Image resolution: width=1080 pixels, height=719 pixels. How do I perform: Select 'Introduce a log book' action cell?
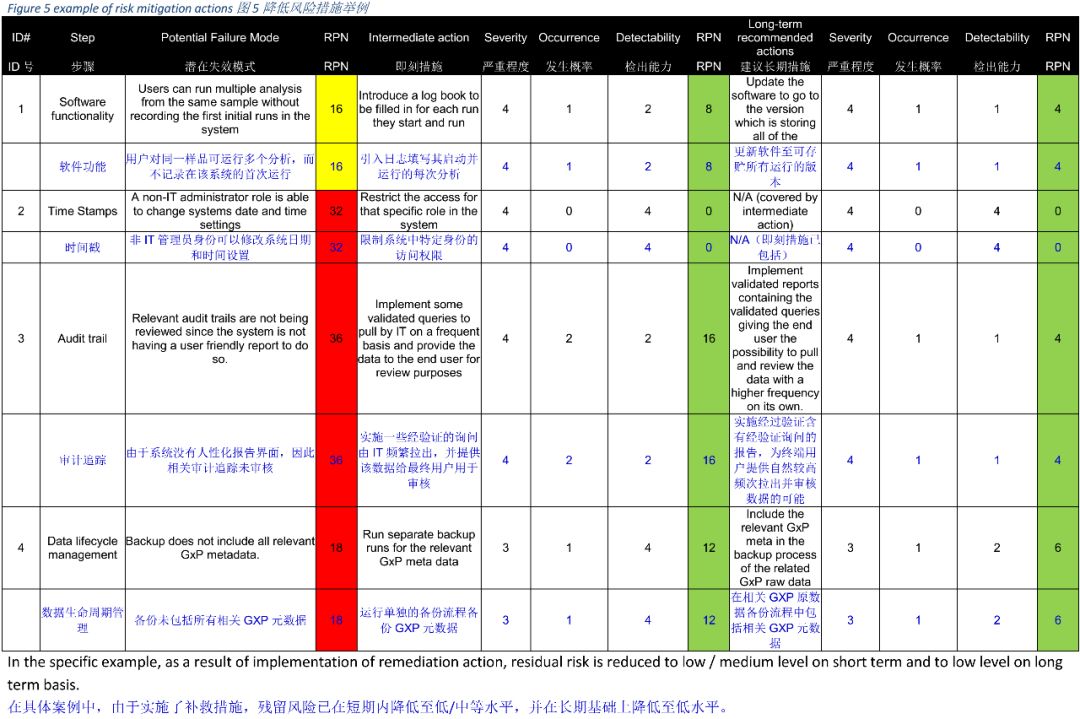tap(419, 109)
